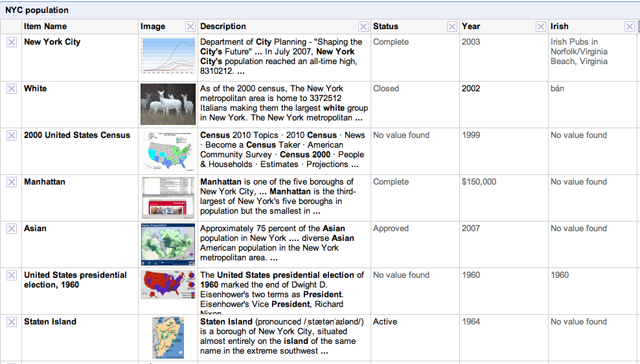Select United States presidential election, 1960 name
640x364 pixels.
75,280
